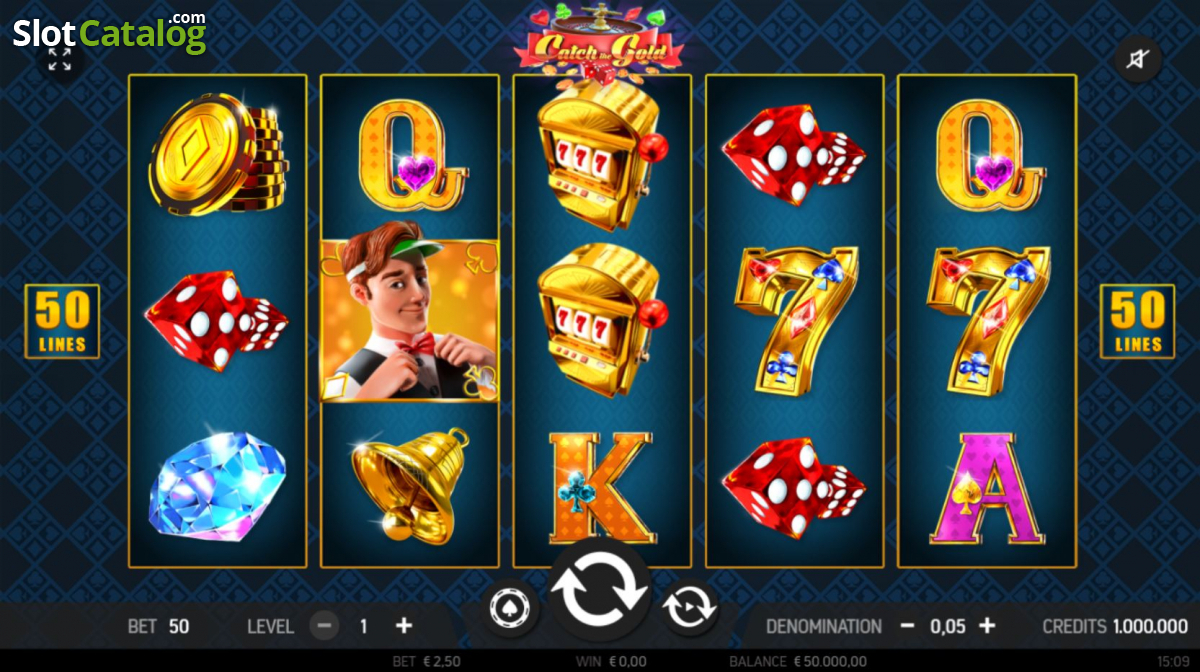Click the left 50 Lines badge

[62, 322]
